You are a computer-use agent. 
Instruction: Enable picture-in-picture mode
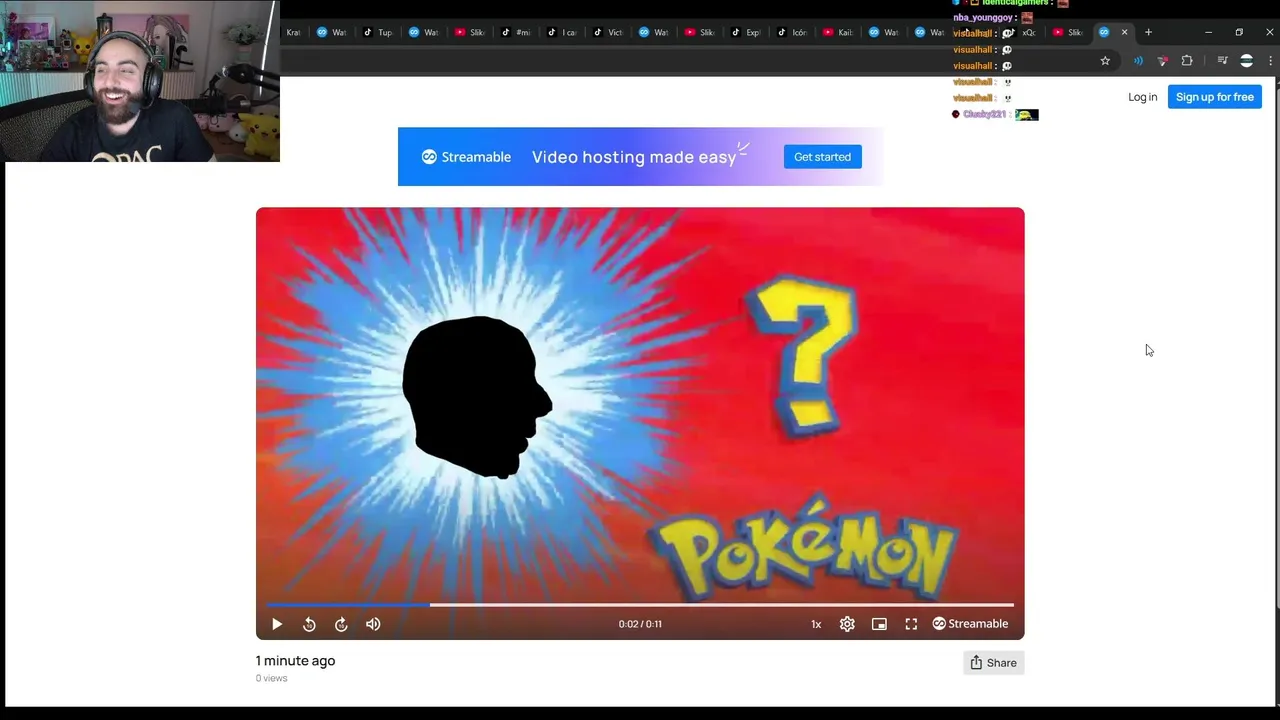[x=879, y=624]
